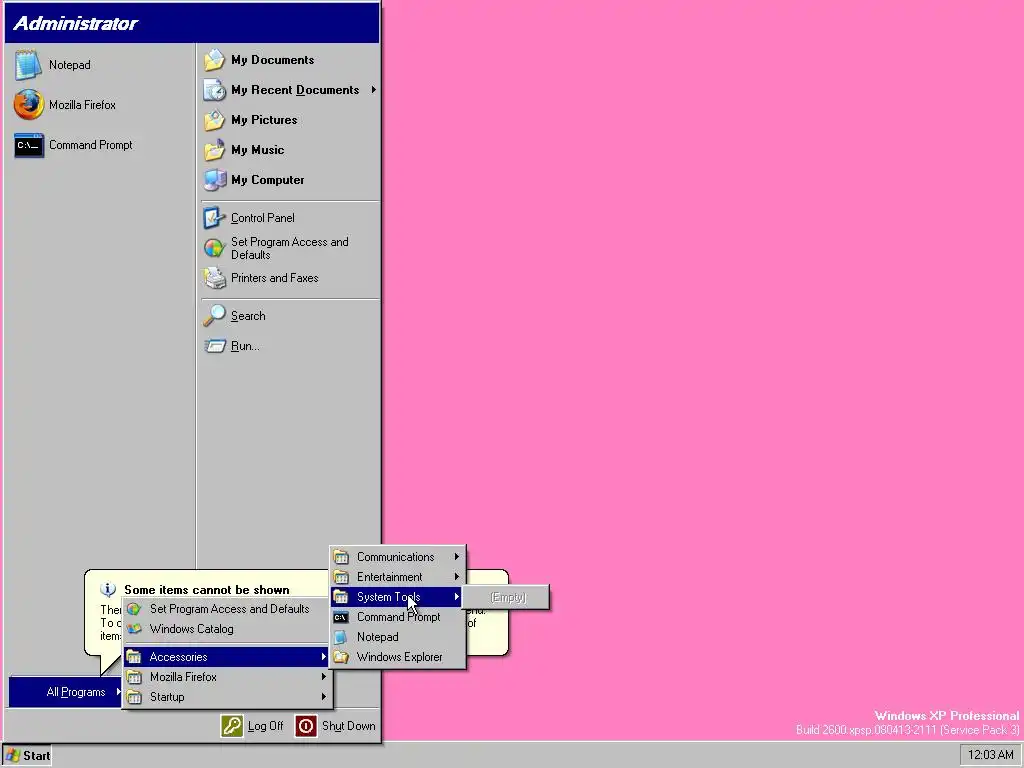Click the Printers and Faxes label

[275, 278]
